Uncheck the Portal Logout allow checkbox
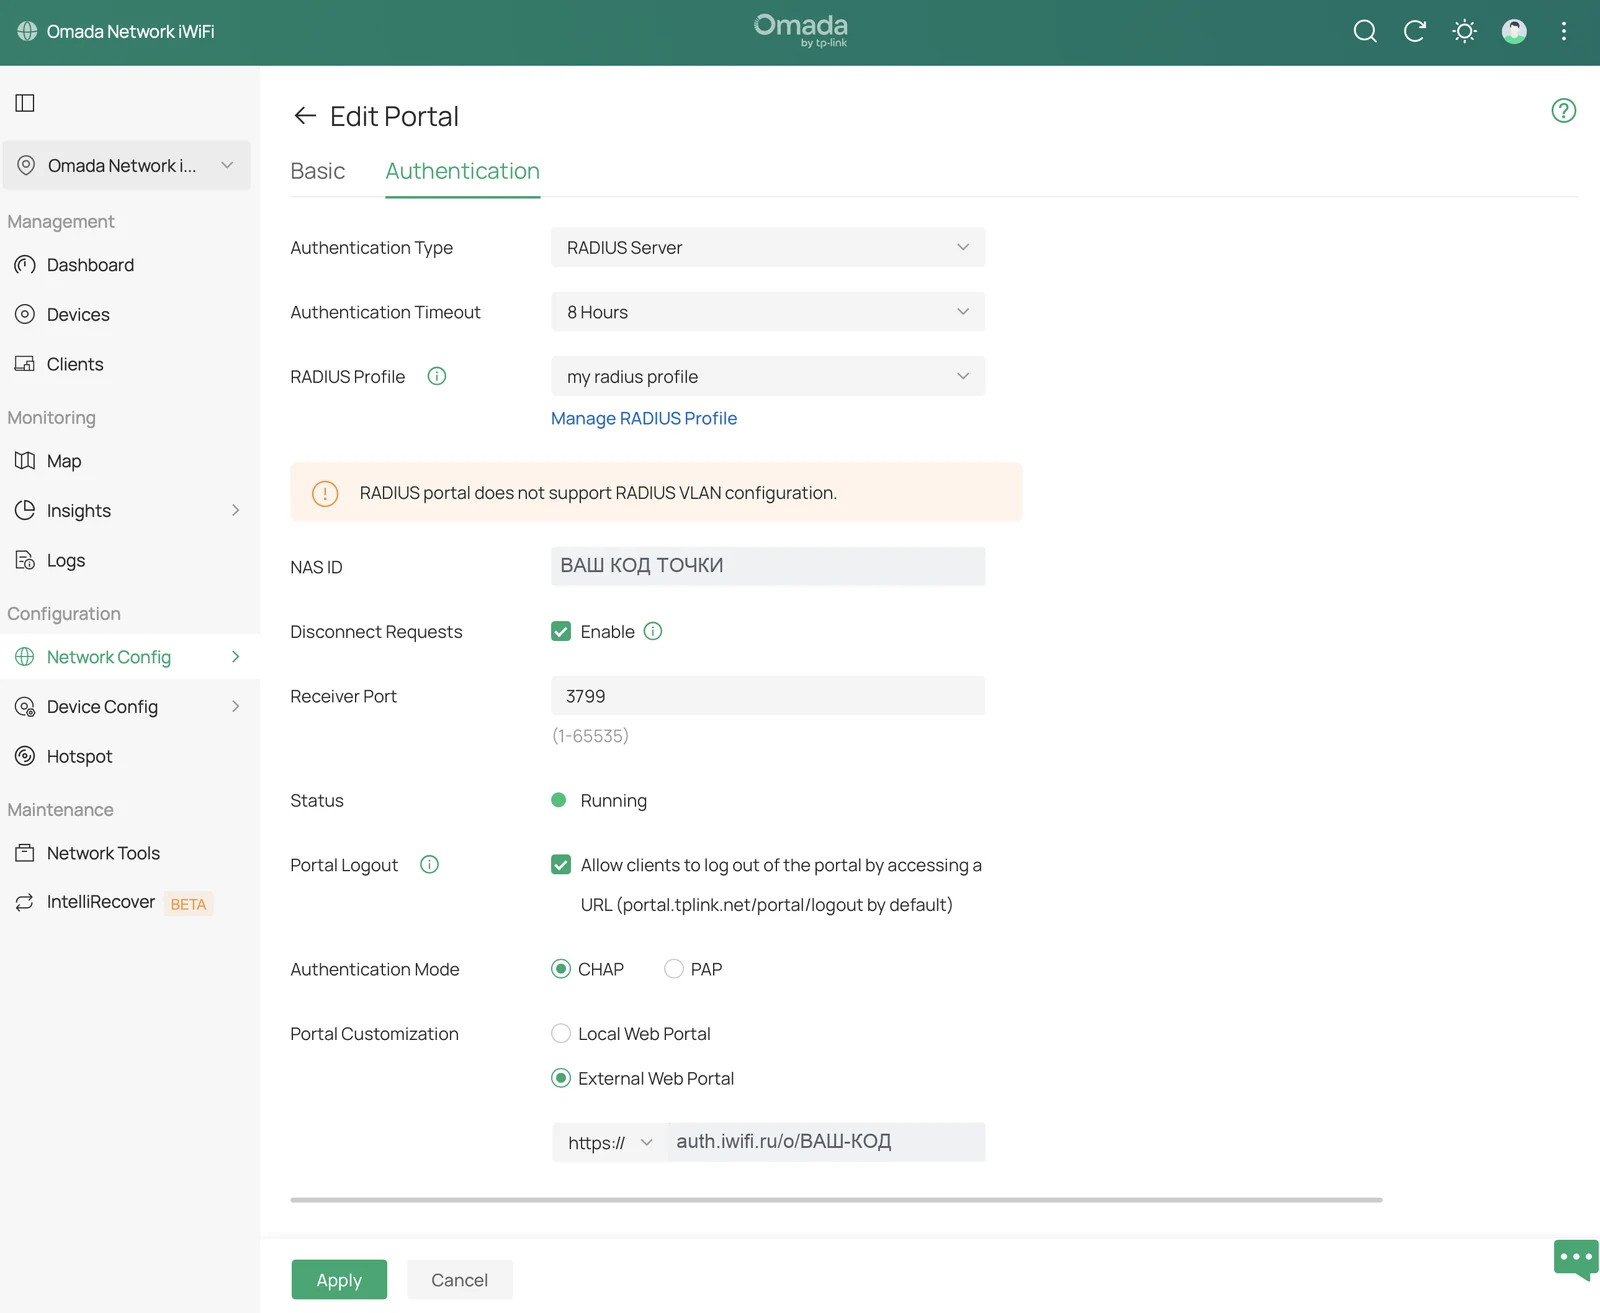 click(x=561, y=864)
